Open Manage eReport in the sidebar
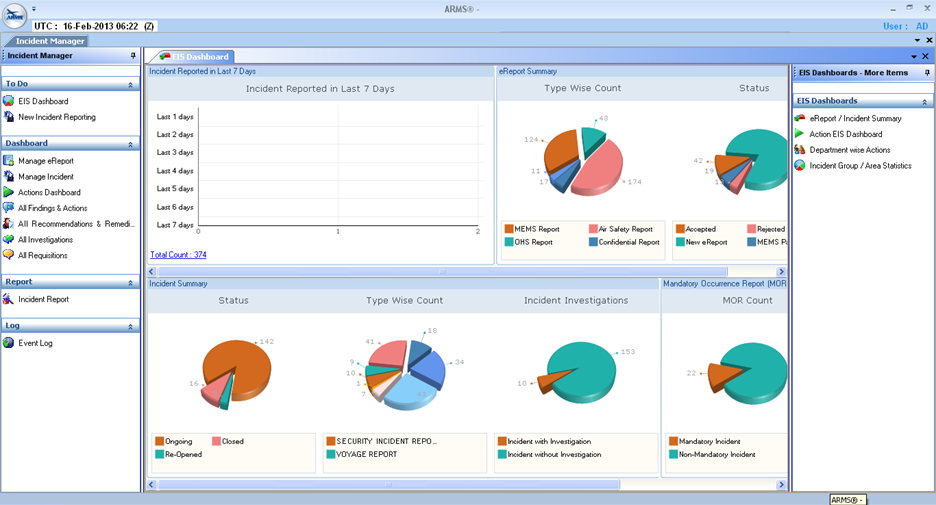The height and width of the screenshot is (505, 936). pos(45,161)
